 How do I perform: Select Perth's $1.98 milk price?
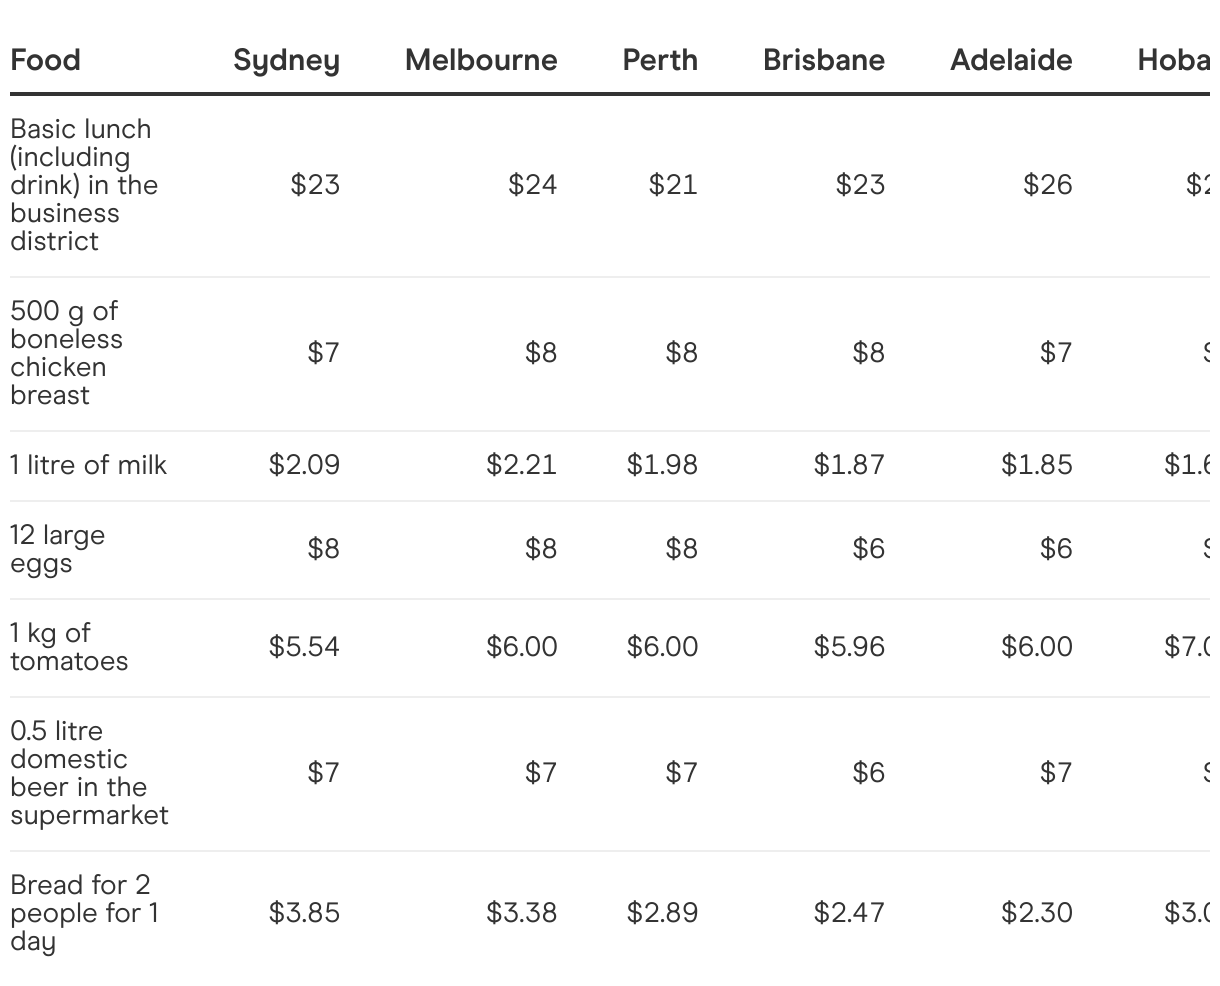pos(662,465)
